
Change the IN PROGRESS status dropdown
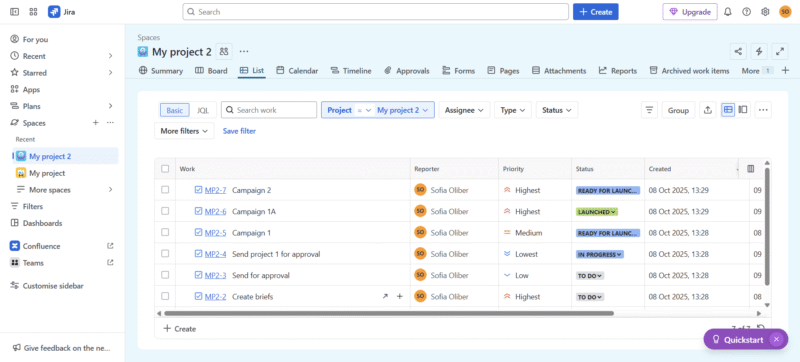click(600, 254)
